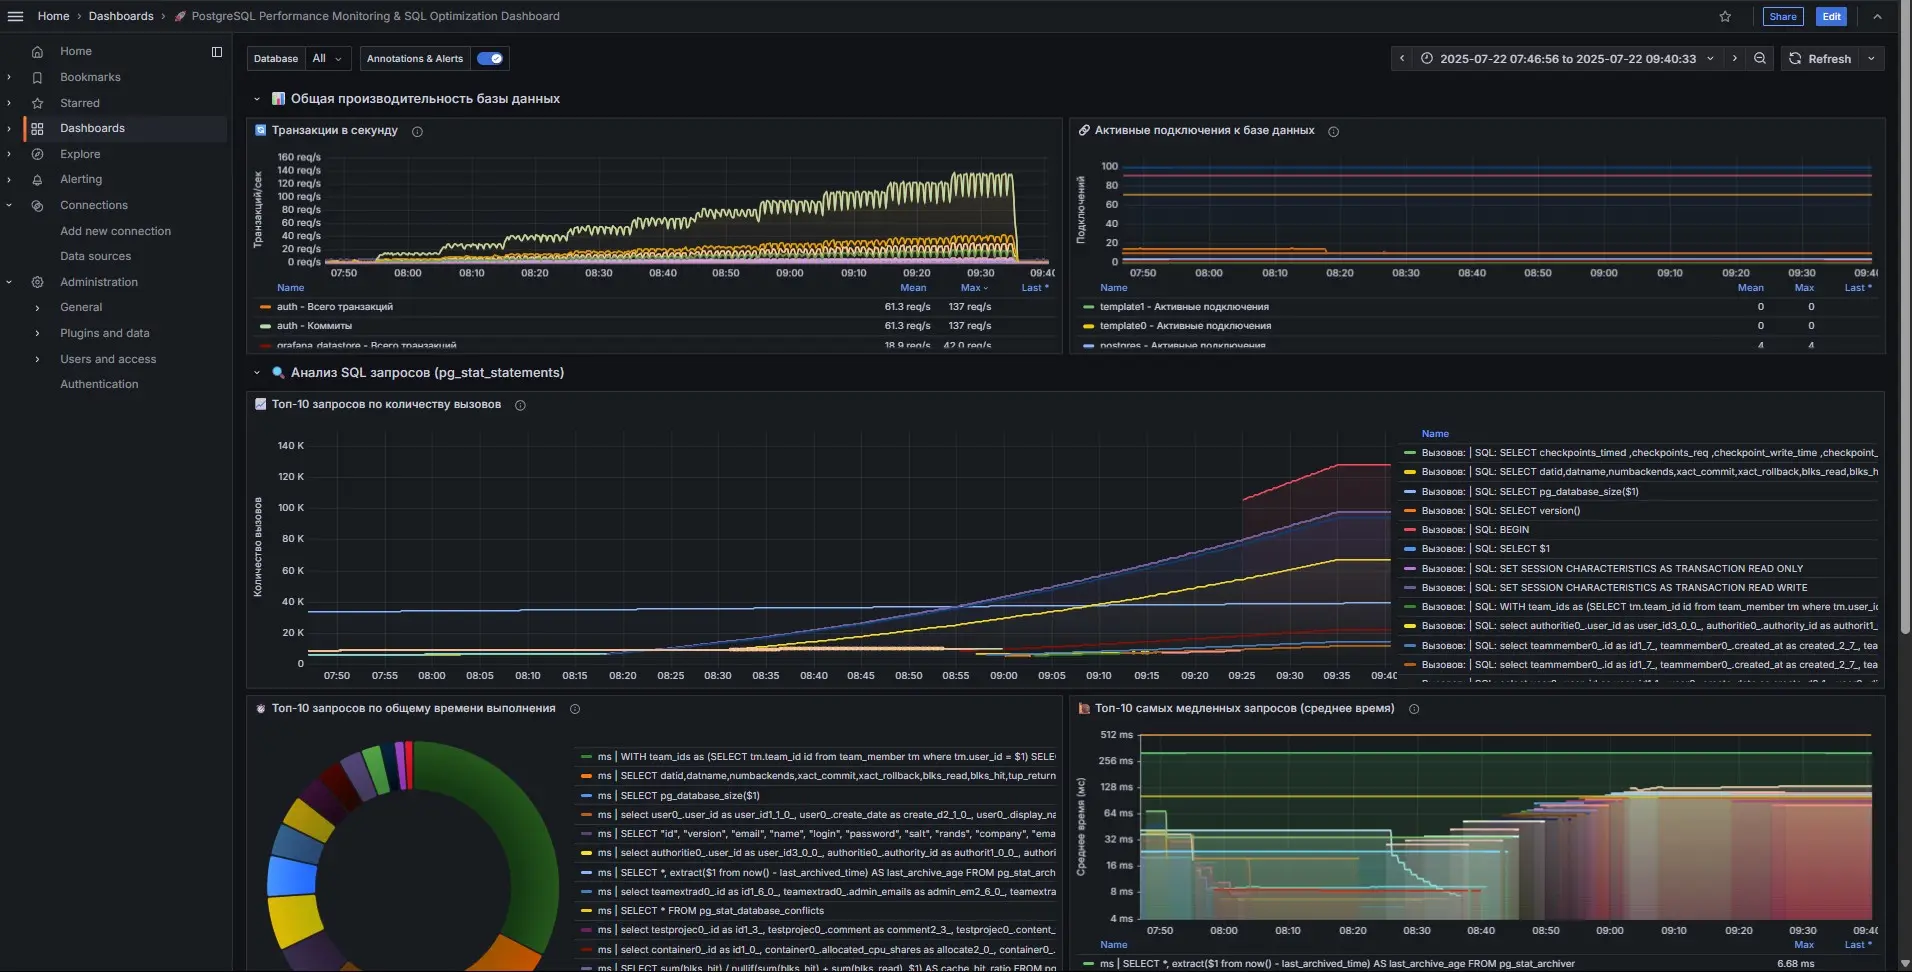Show info for Активные подключения panel
Screen dimensions: 1912x972
[x=1333, y=132]
